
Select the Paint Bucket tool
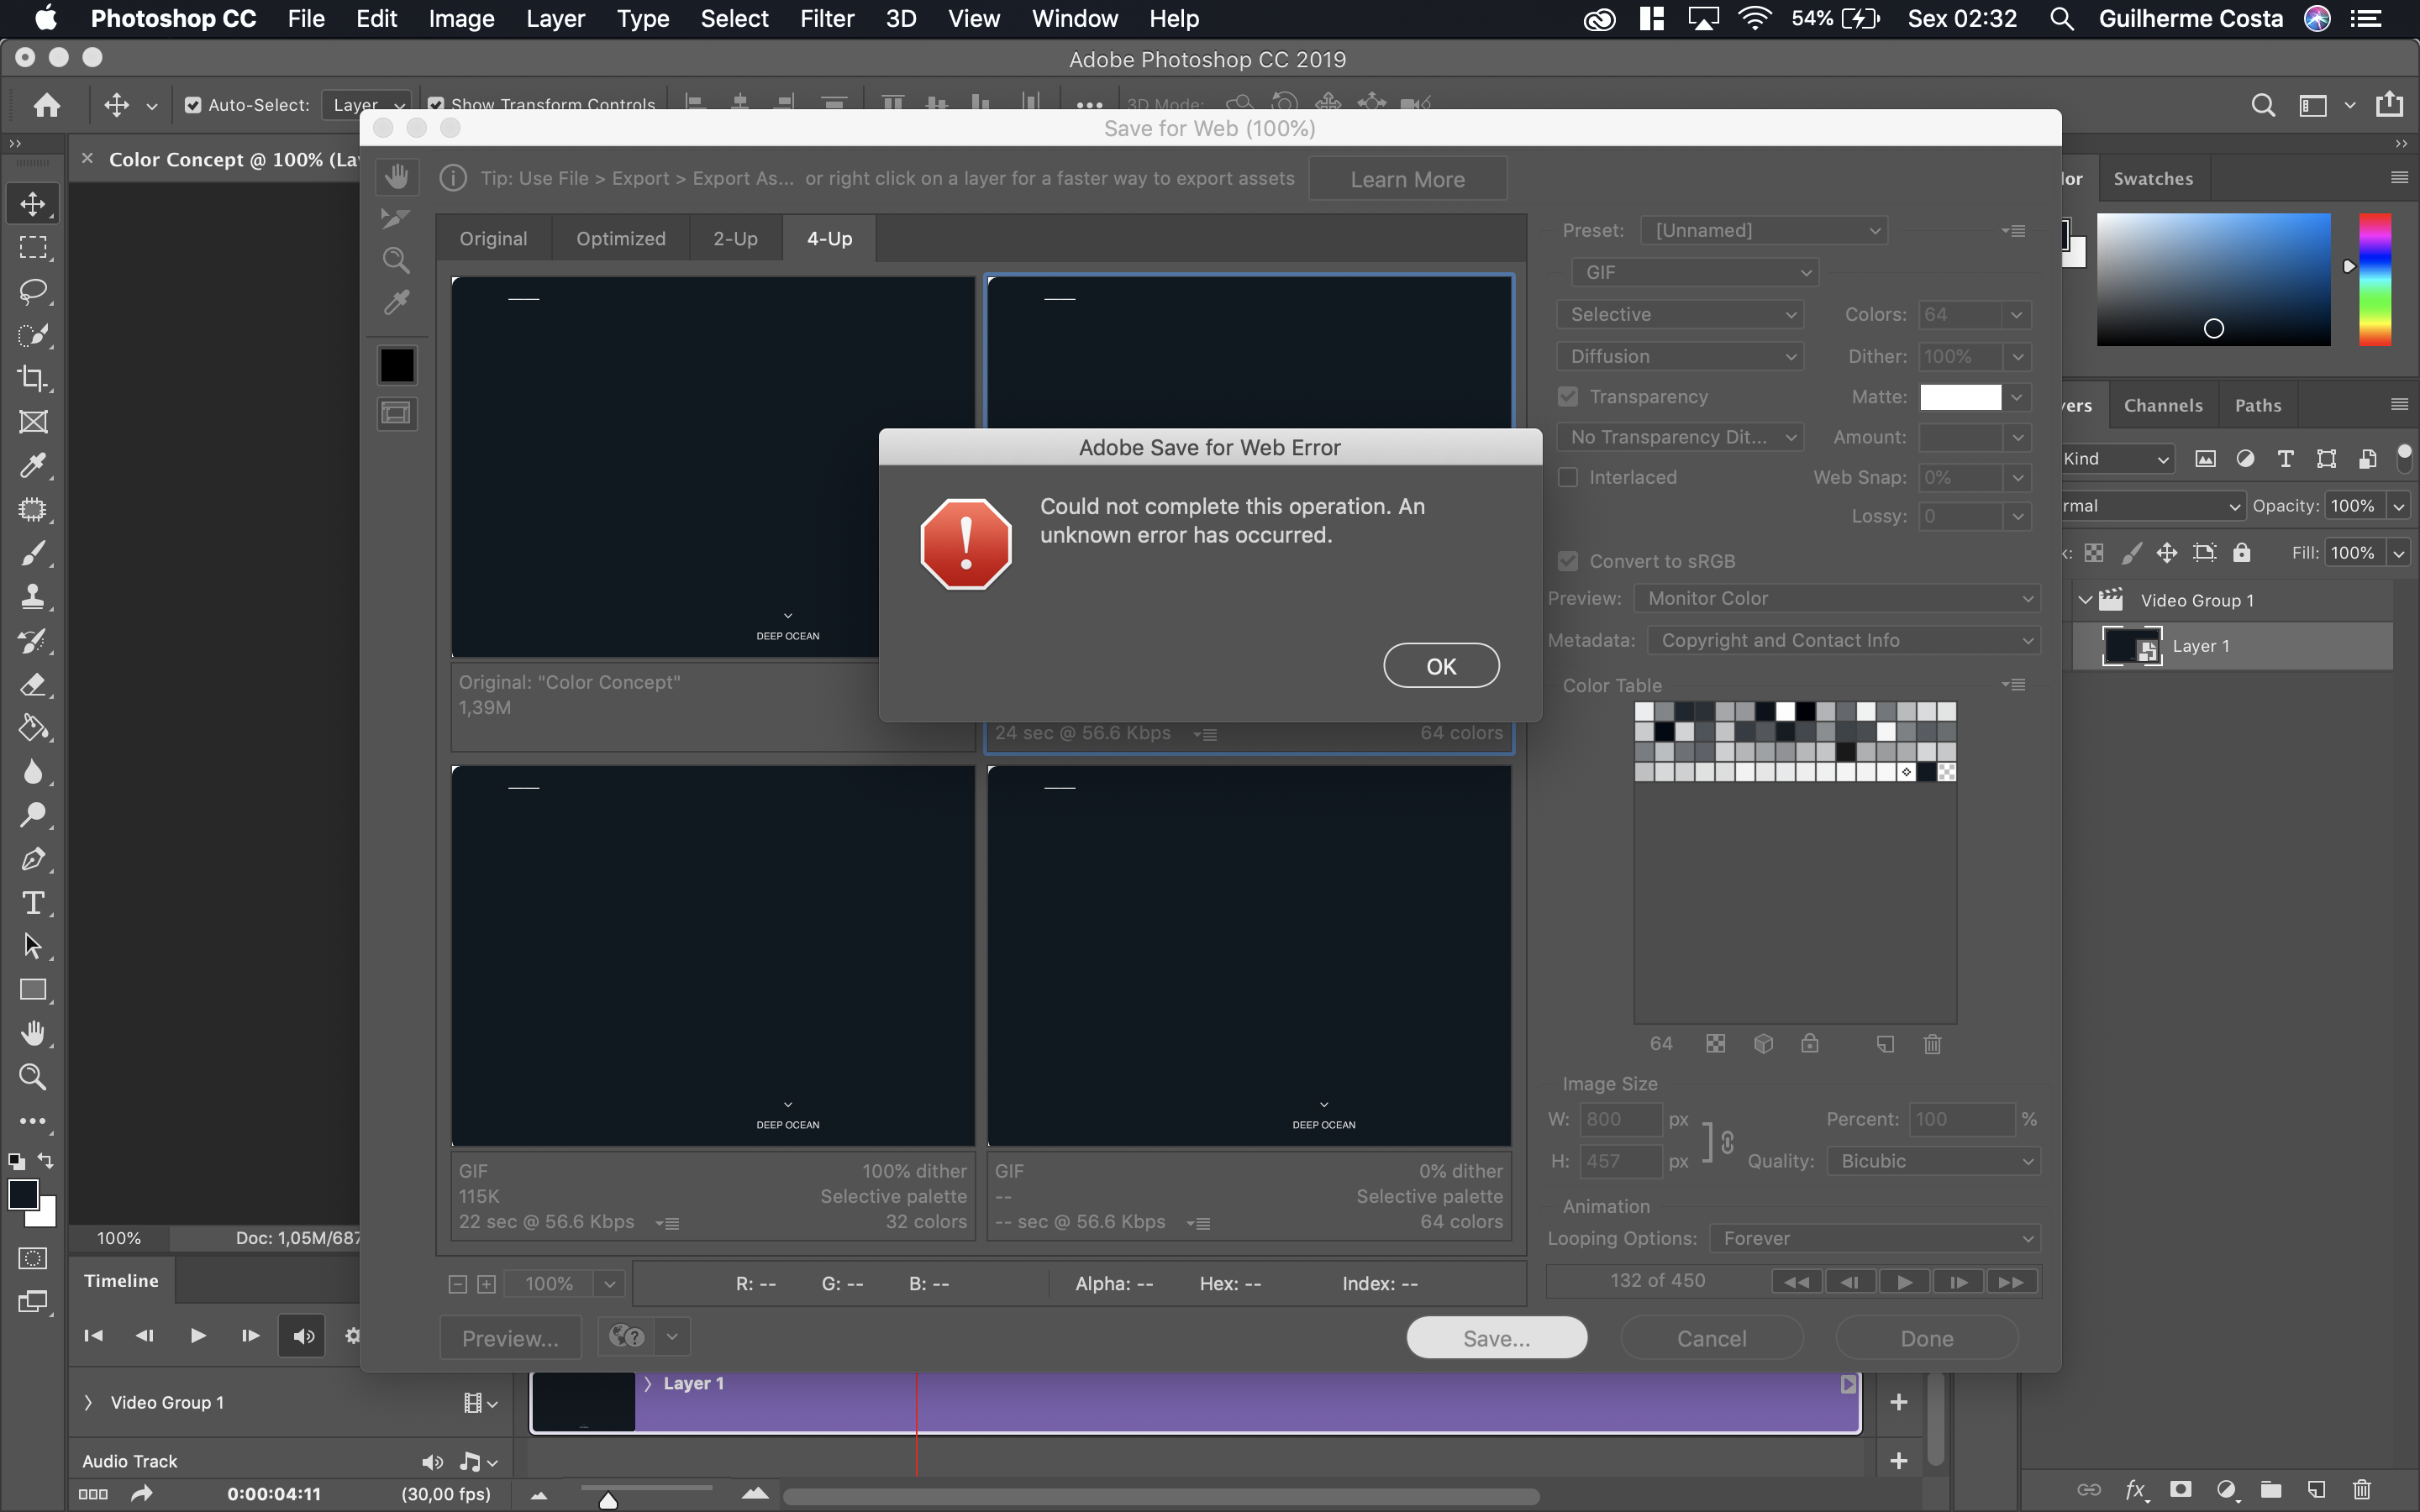click(33, 728)
